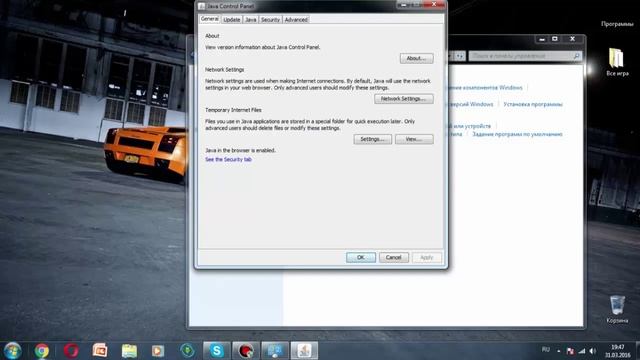Open the green round taskbar icon
640x360 pixels.
coord(187,351)
